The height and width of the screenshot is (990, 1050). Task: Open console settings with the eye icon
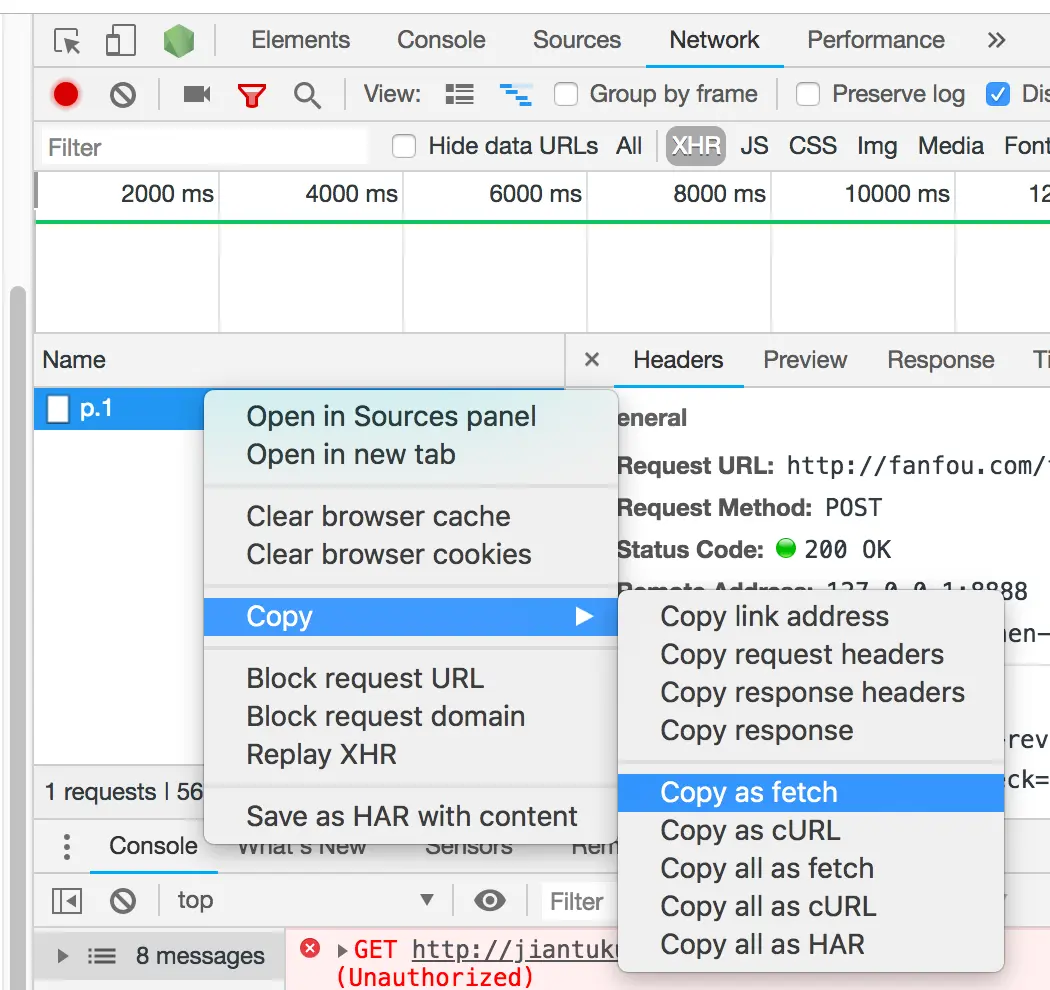489,900
